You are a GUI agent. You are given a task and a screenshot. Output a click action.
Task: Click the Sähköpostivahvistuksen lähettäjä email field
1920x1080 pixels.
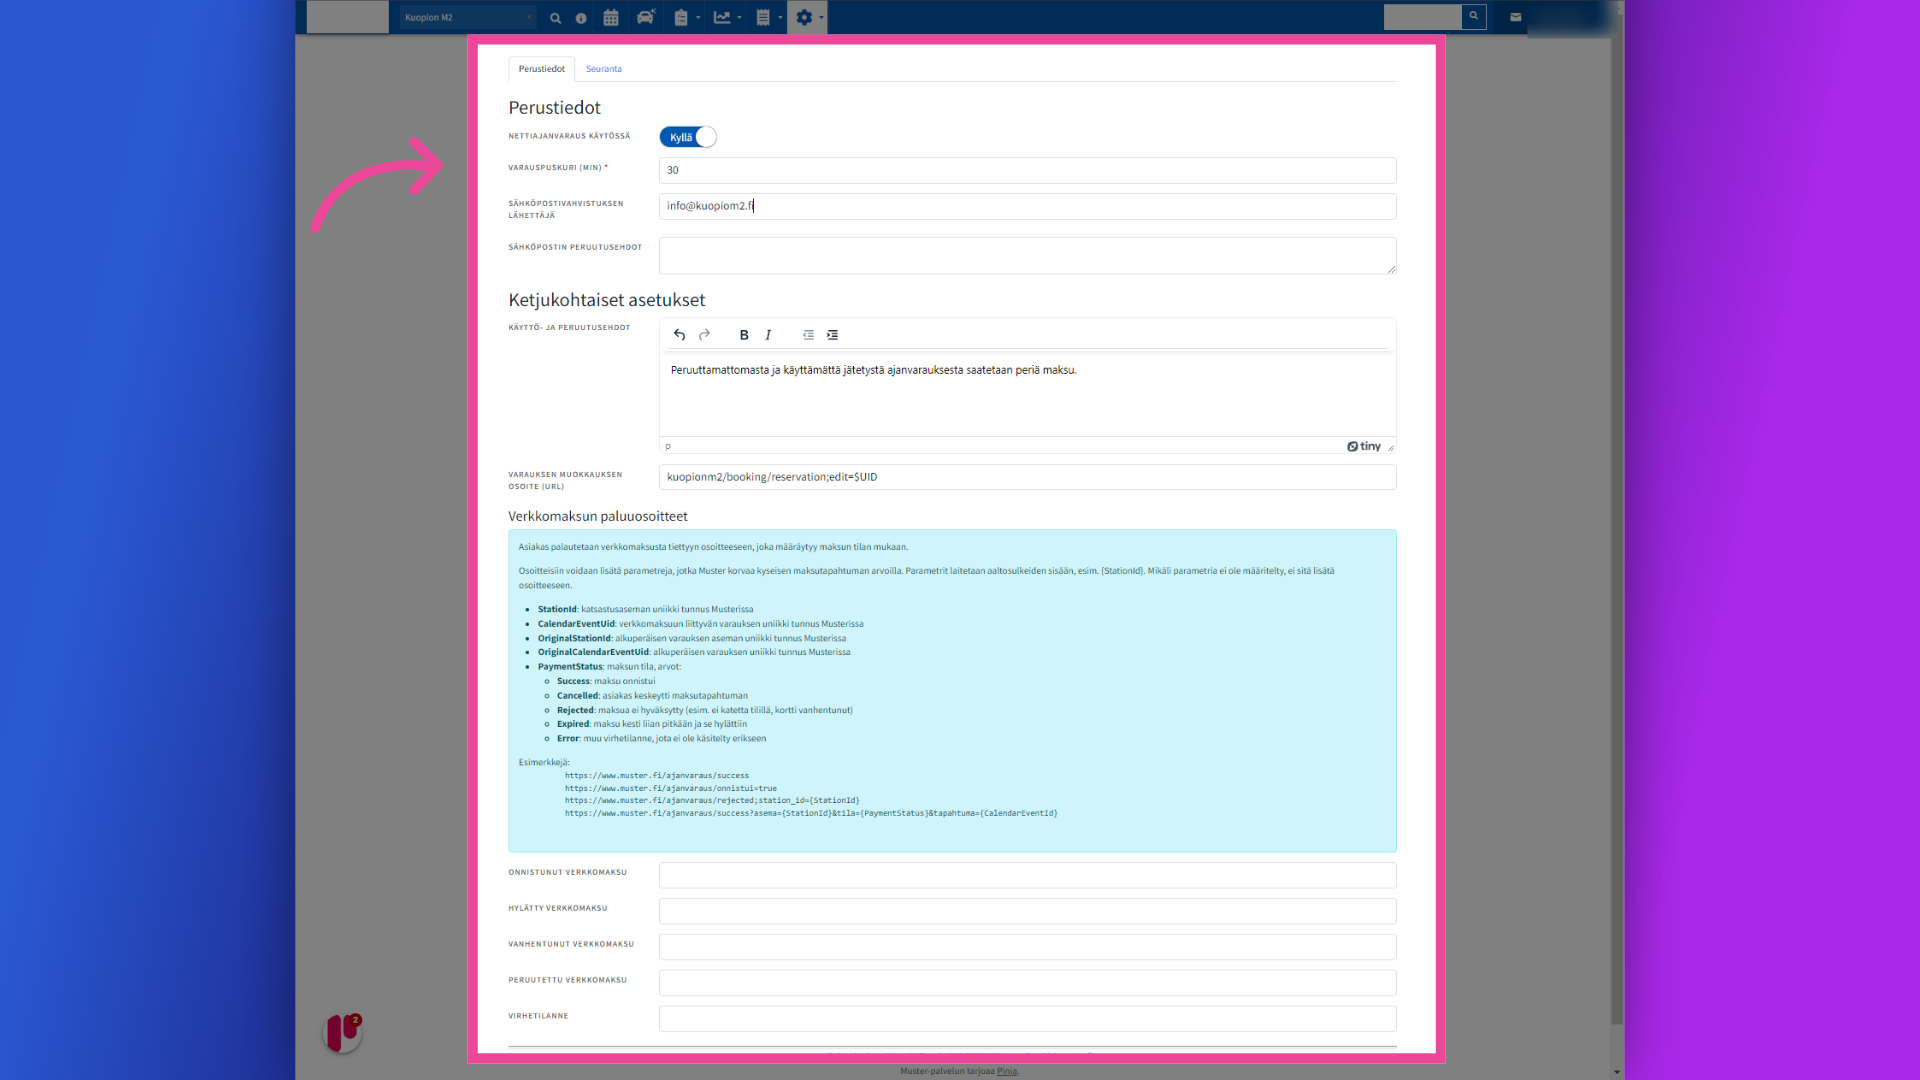pos(1027,206)
